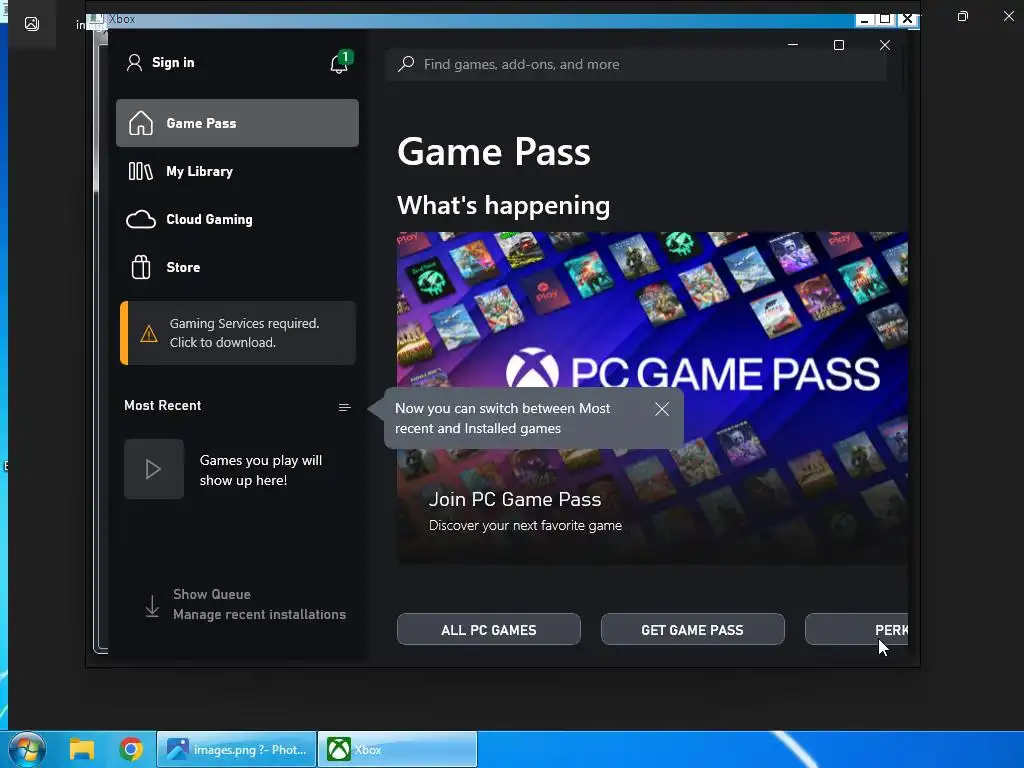1024x768 pixels.
Task: Open the Most Recent sort menu icon
Action: tap(344, 408)
